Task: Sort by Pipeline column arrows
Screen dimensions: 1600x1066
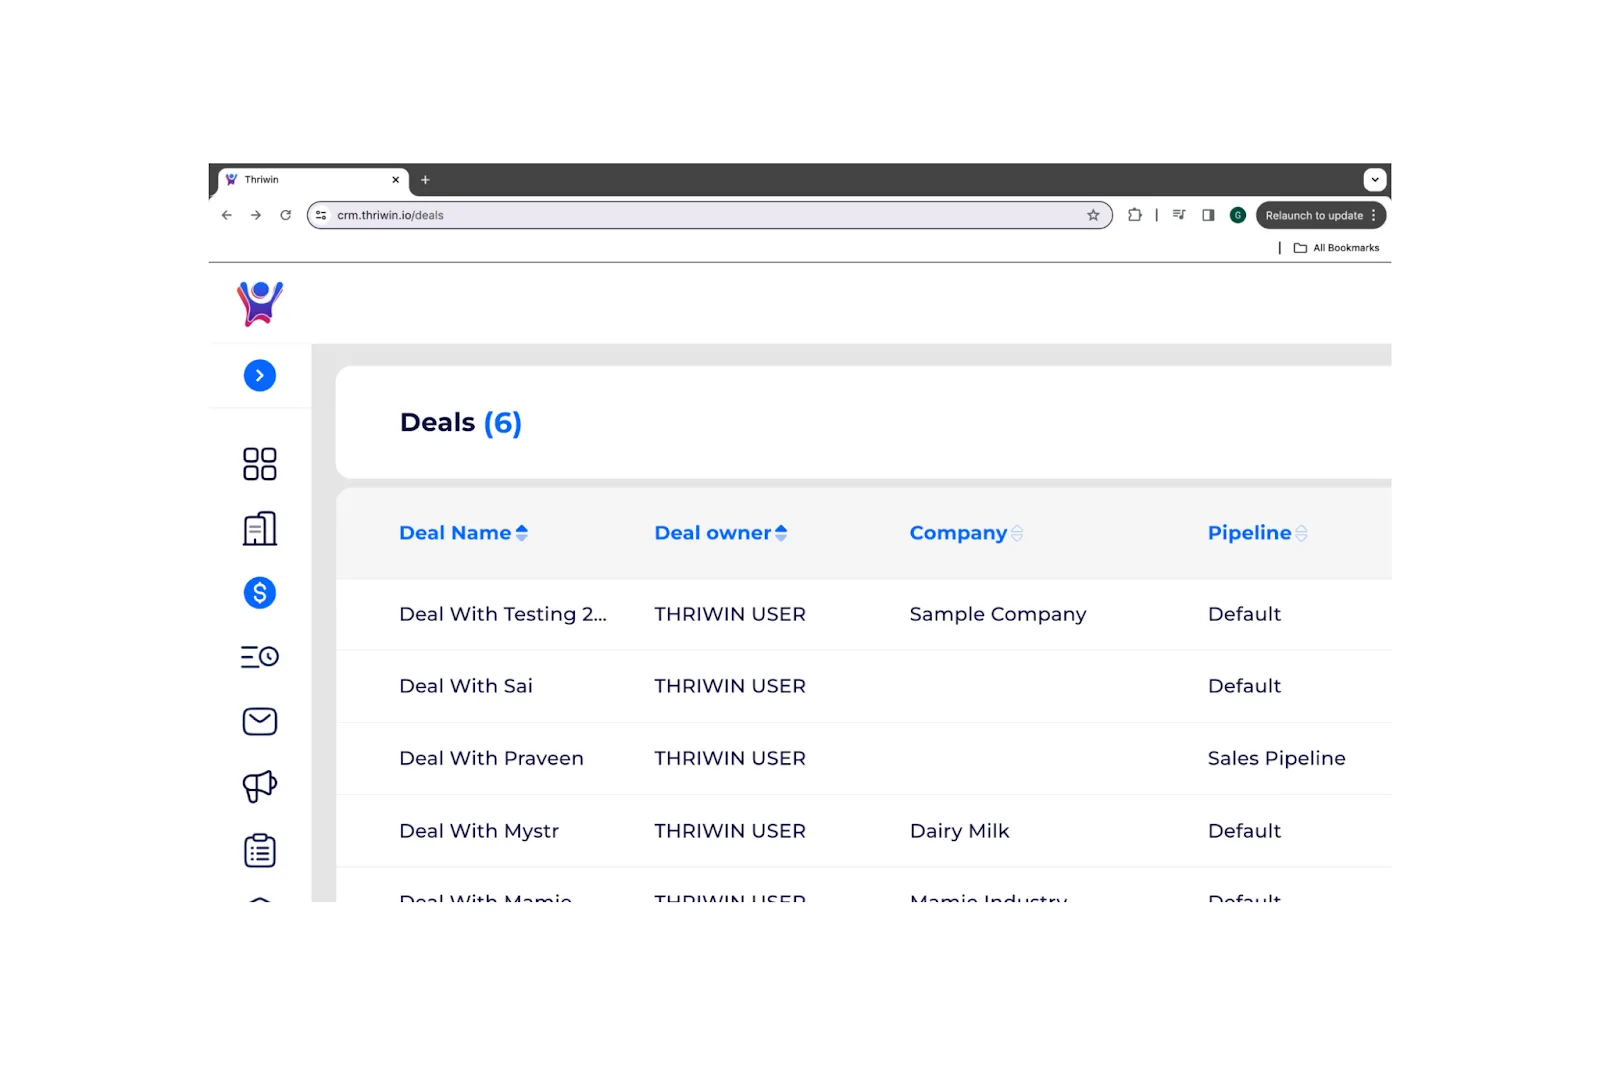Action: click(x=1301, y=533)
